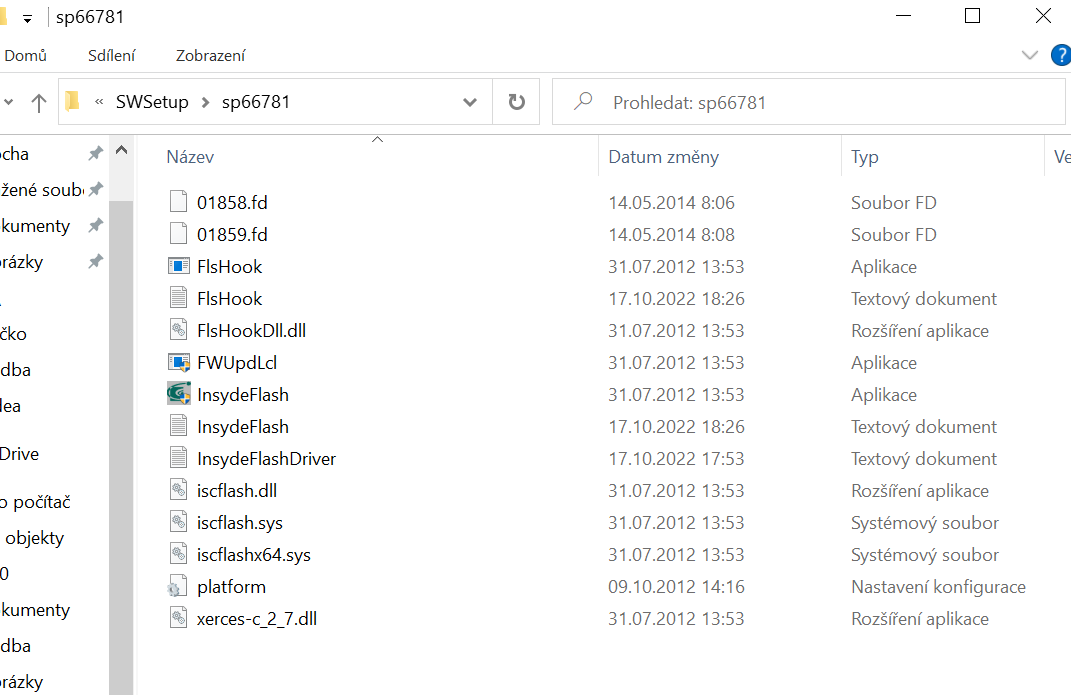Sort by the Typ column header
Image resolution: width=1071 pixels, height=695 pixels.
coord(865,157)
